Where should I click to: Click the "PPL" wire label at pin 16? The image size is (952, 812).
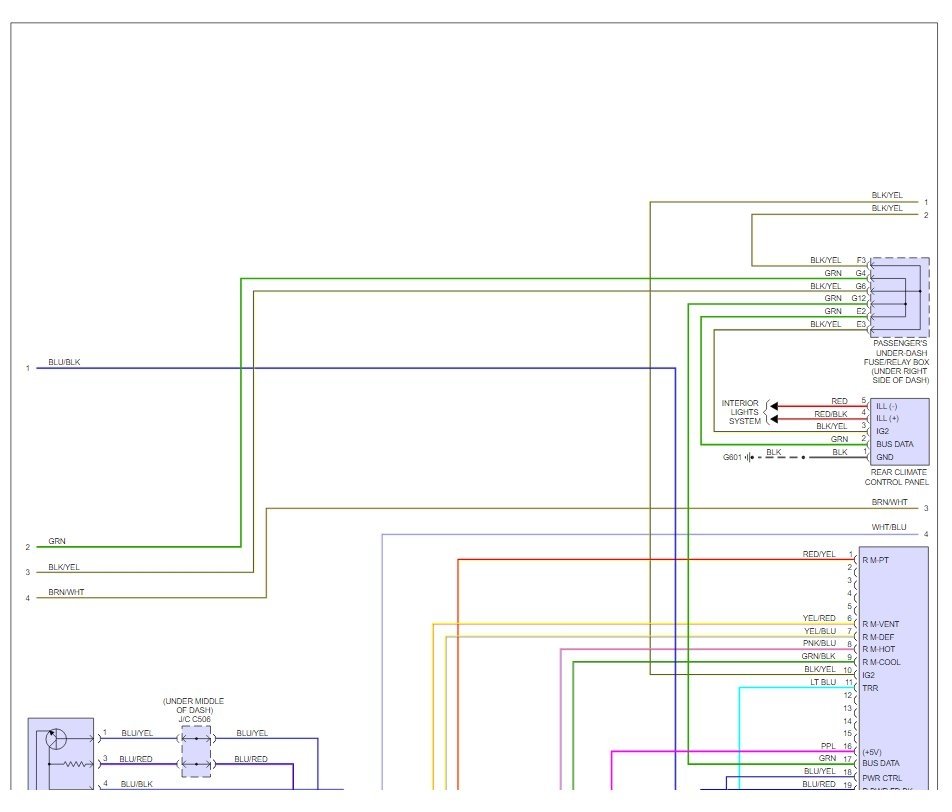(x=828, y=746)
